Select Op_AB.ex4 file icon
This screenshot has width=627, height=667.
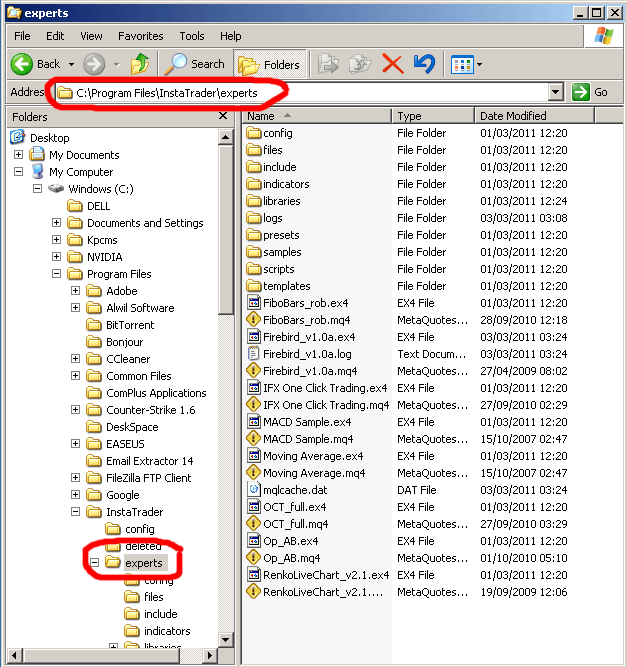click(x=254, y=541)
